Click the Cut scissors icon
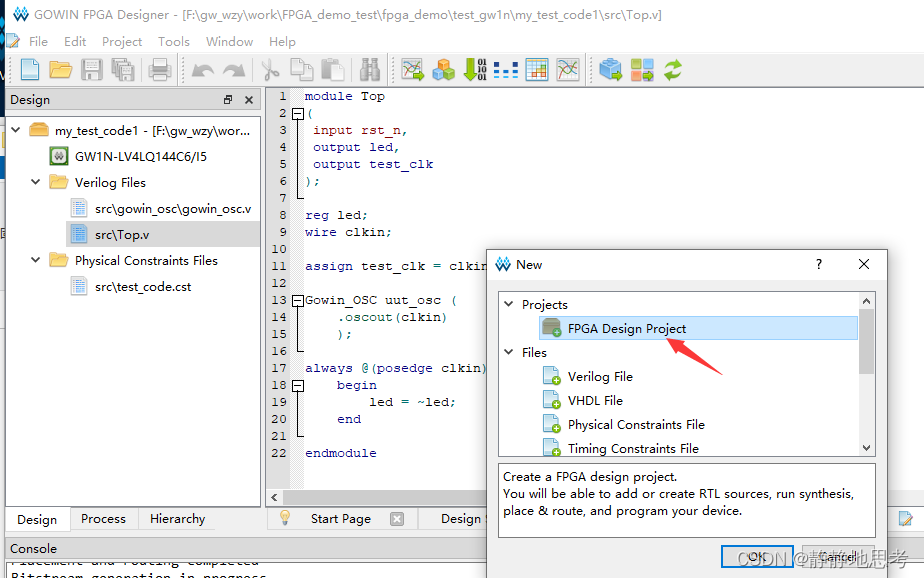This screenshot has height=578, width=924. click(x=270, y=70)
